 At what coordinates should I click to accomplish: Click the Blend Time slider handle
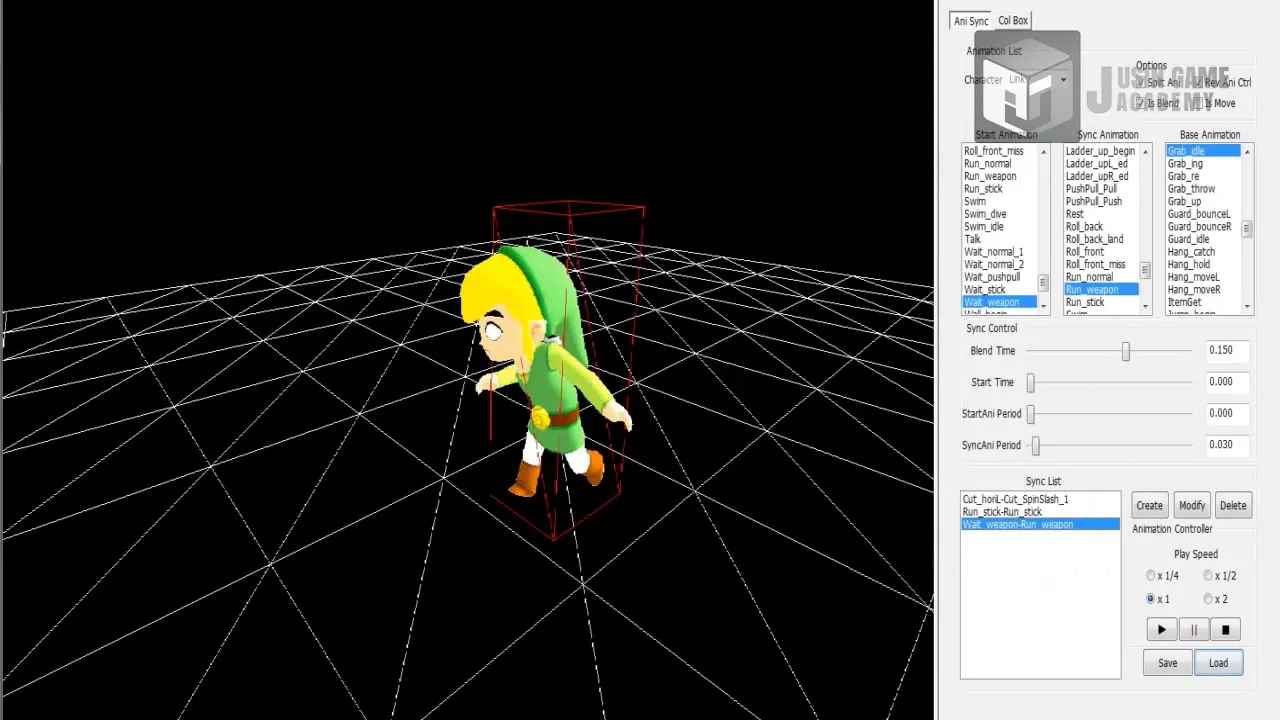[x=1126, y=351]
